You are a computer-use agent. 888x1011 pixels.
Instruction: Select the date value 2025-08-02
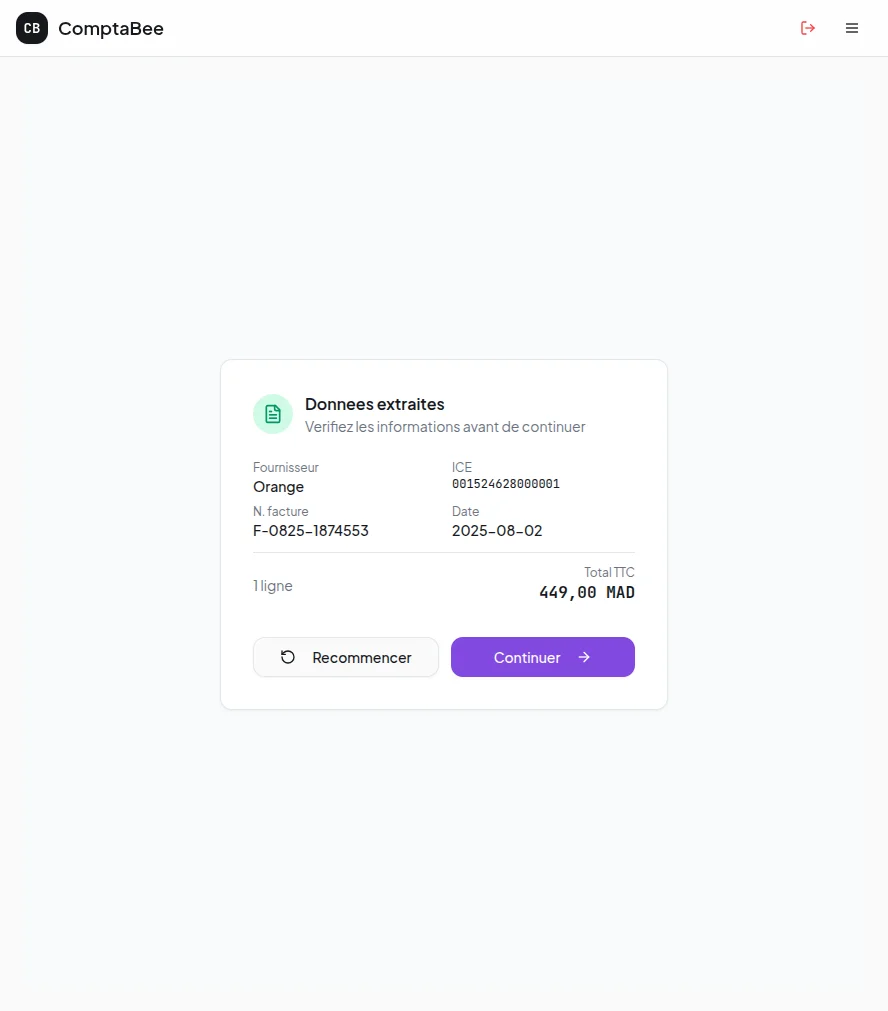(497, 531)
